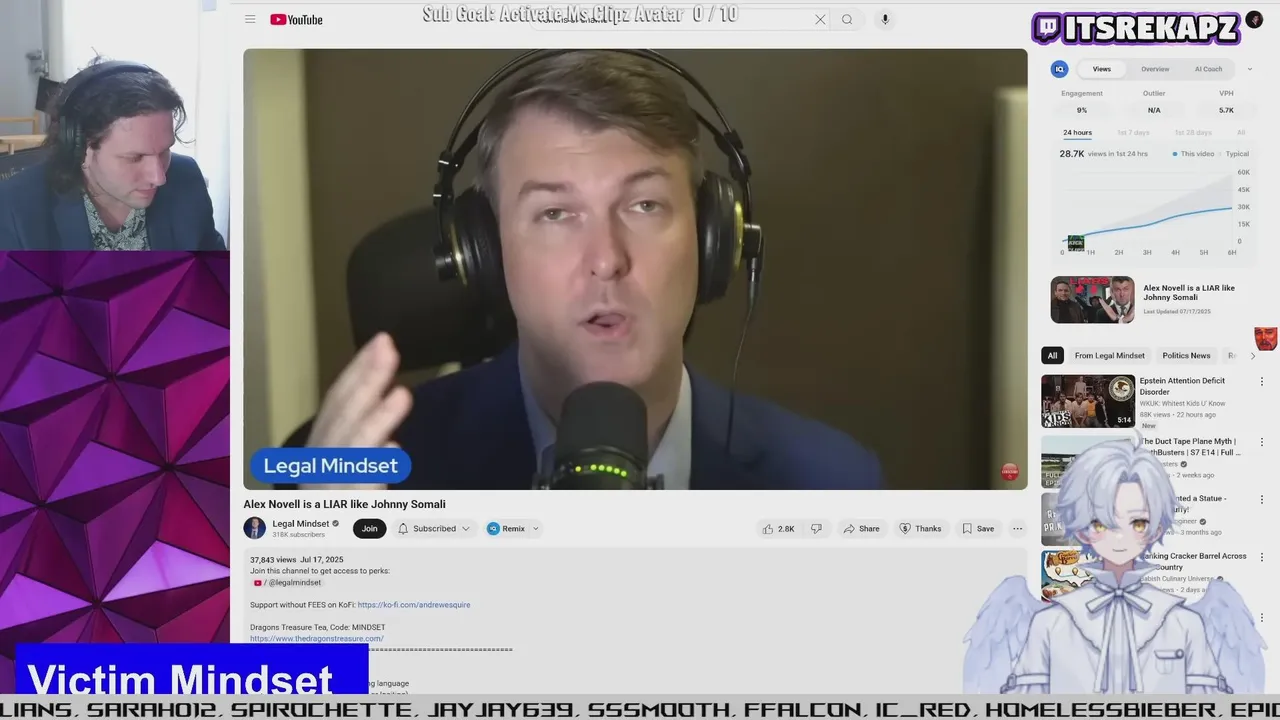Open options for the Cracker Barrel video
The width and height of the screenshot is (1280, 720).
[x=1261, y=556]
